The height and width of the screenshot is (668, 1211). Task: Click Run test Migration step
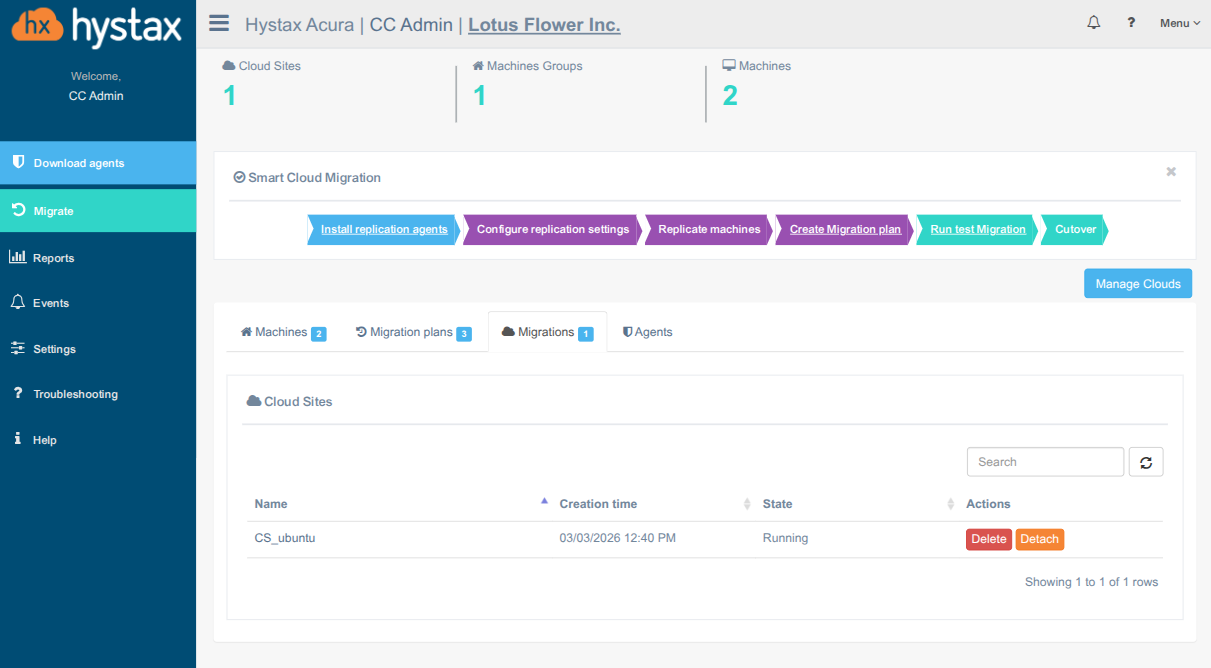click(978, 229)
